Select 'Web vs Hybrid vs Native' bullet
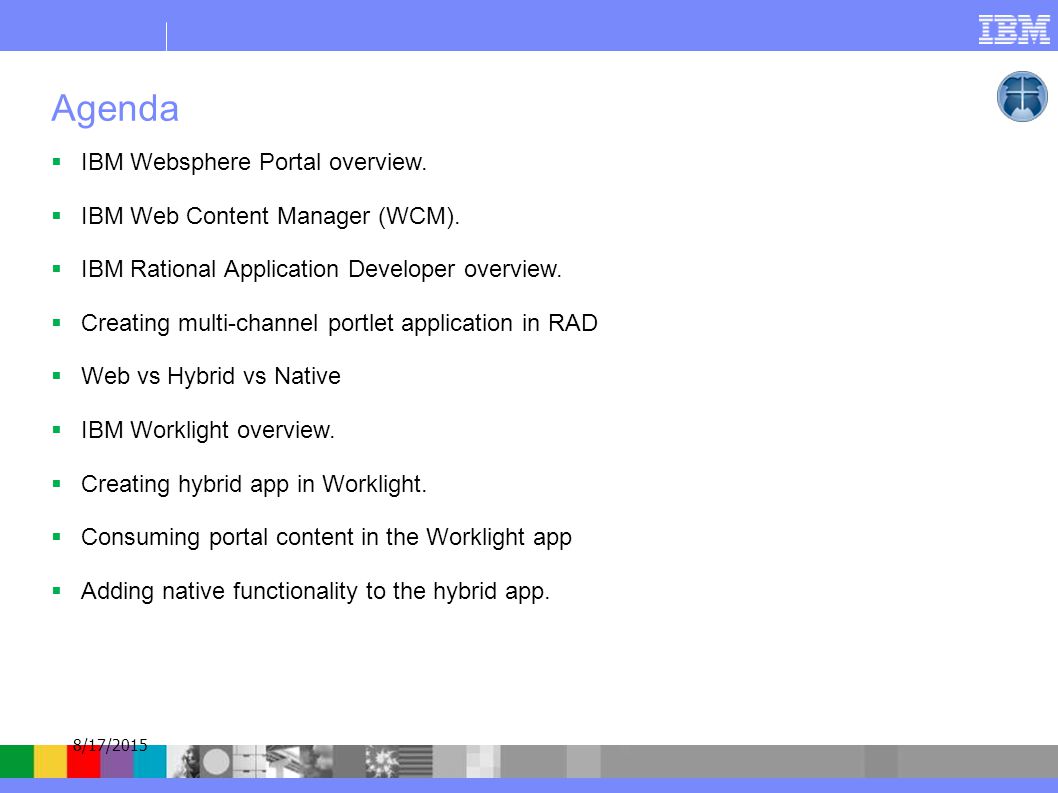Image resolution: width=1058 pixels, height=793 pixels. pyautogui.click(x=211, y=376)
